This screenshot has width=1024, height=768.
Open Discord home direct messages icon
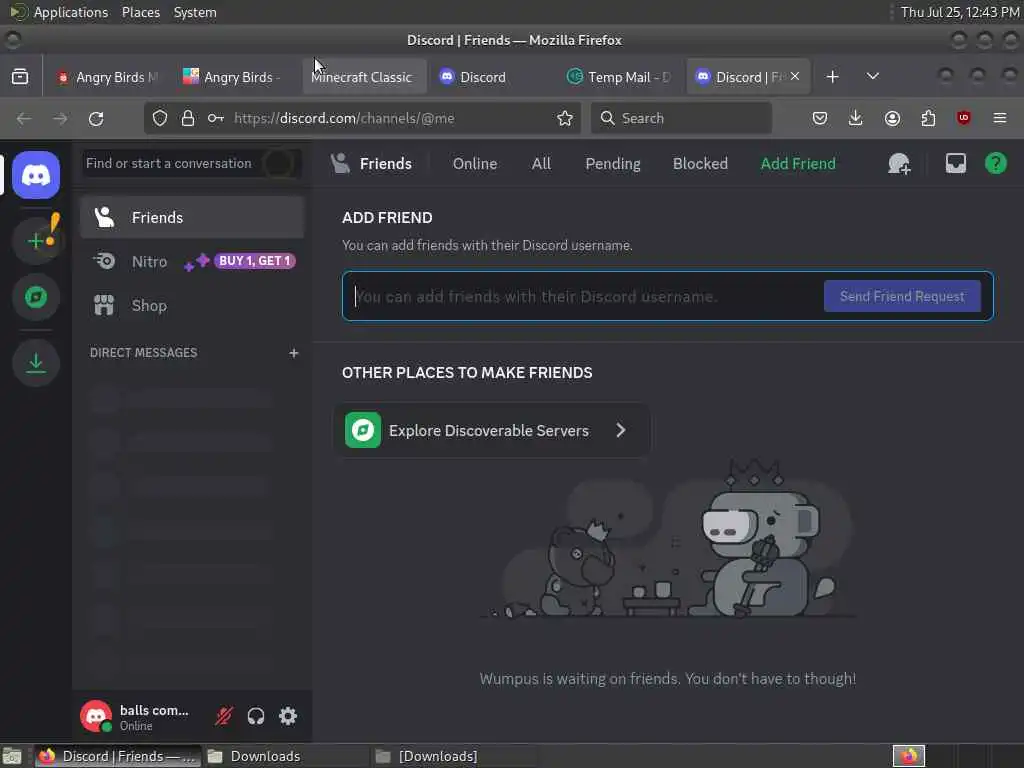[x=36, y=175]
